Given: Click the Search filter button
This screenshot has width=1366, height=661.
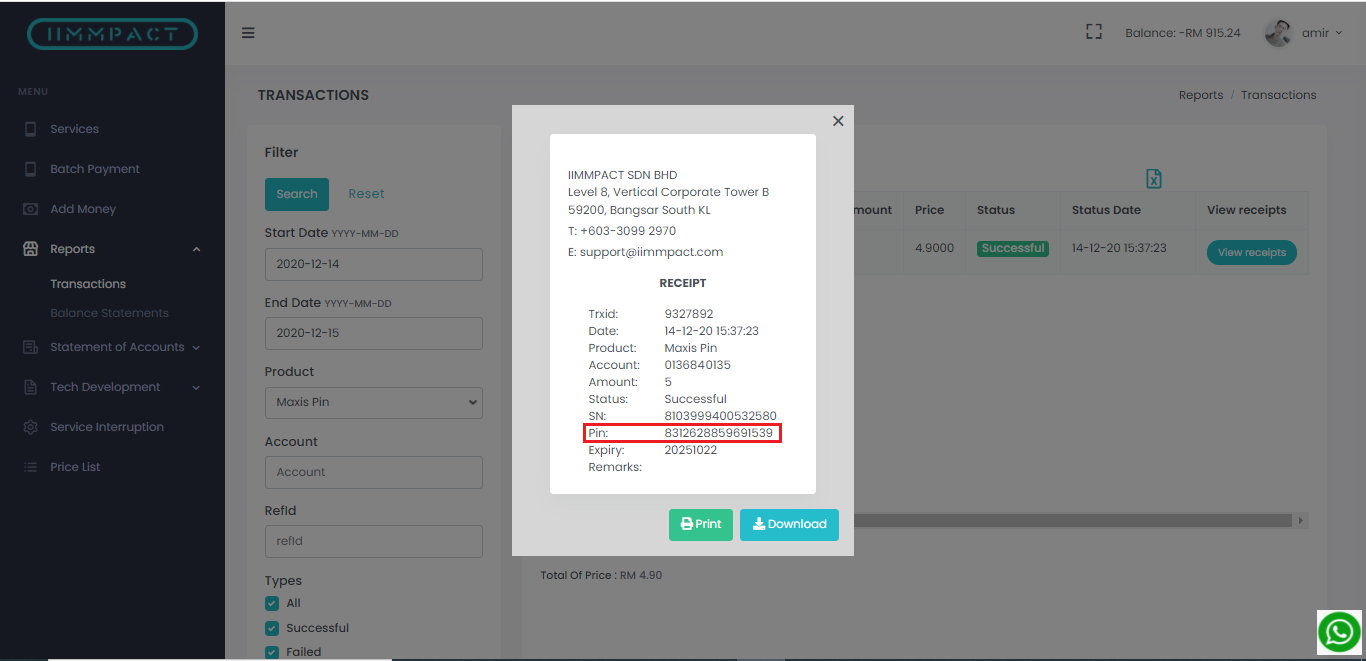Looking at the screenshot, I should pyautogui.click(x=297, y=194).
